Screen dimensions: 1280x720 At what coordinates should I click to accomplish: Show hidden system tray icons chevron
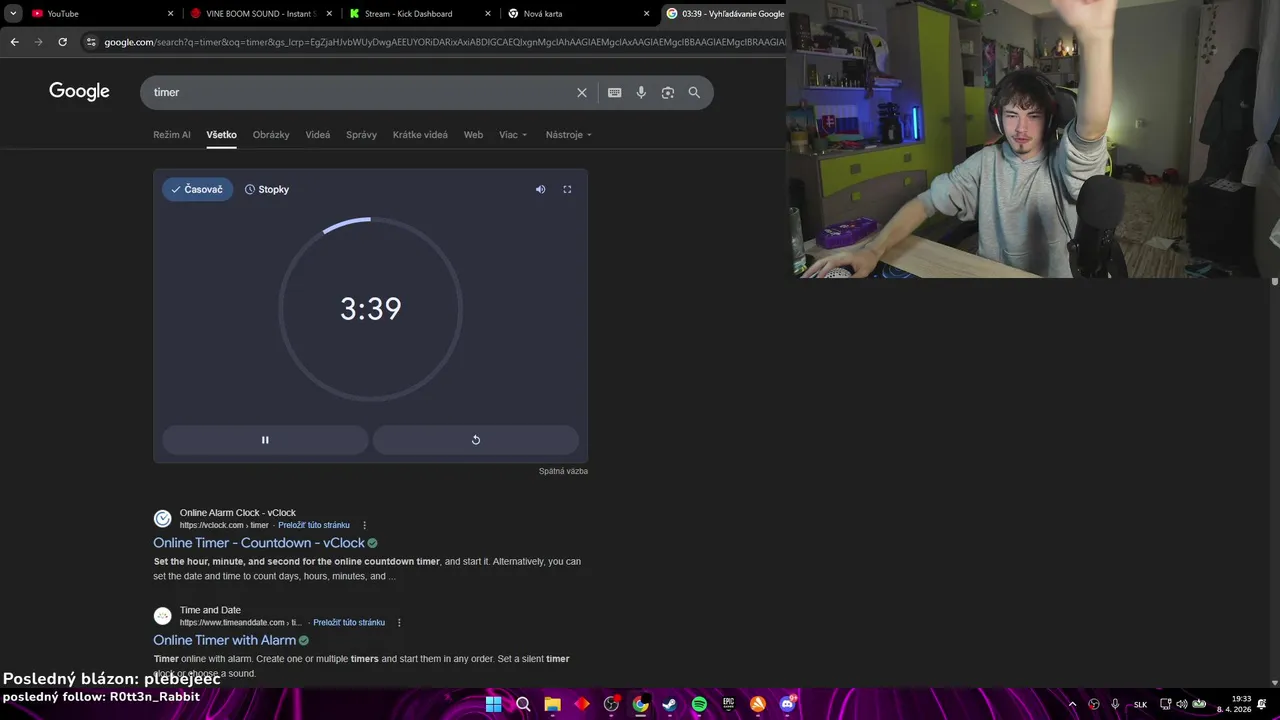pyautogui.click(x=1073, y=704)
